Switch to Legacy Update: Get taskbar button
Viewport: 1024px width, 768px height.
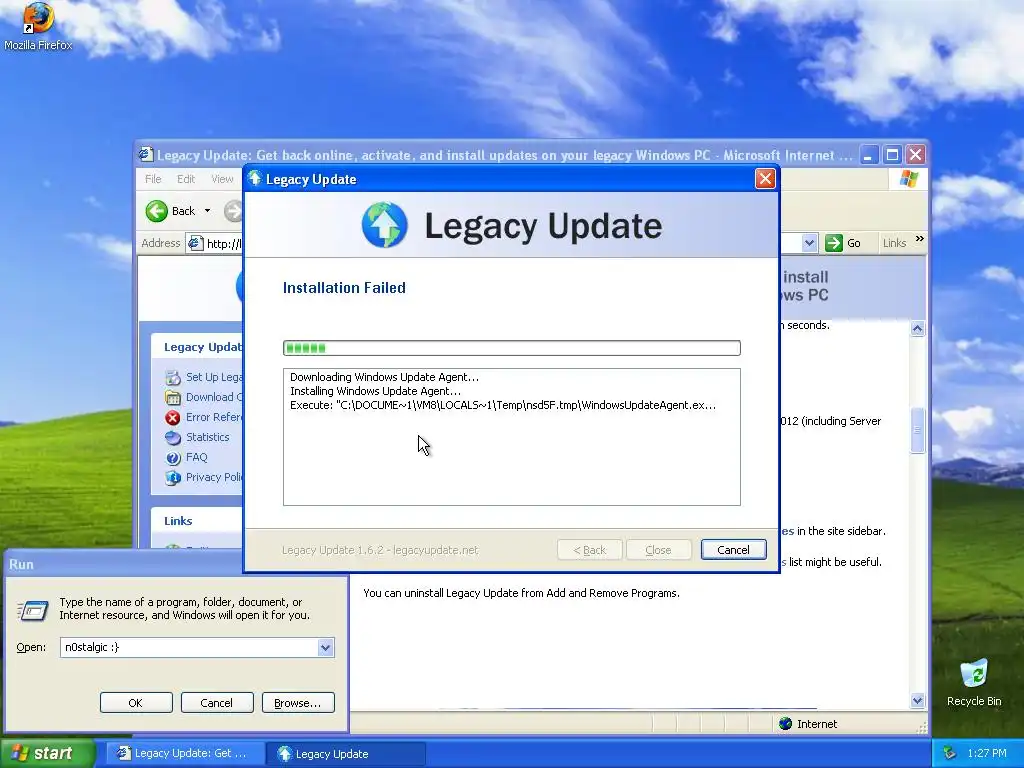185,753
